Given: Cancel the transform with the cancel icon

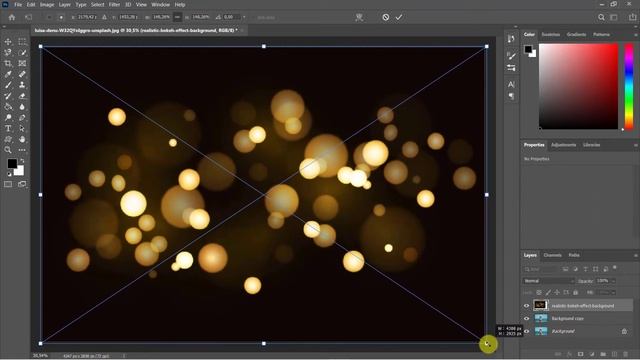Looking at the screenshot, I should click(x=385, y=17).
